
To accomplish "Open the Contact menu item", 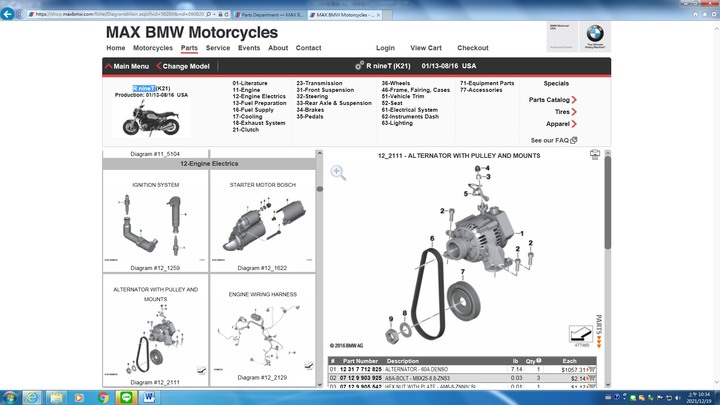I will click(x=309, y=48).
